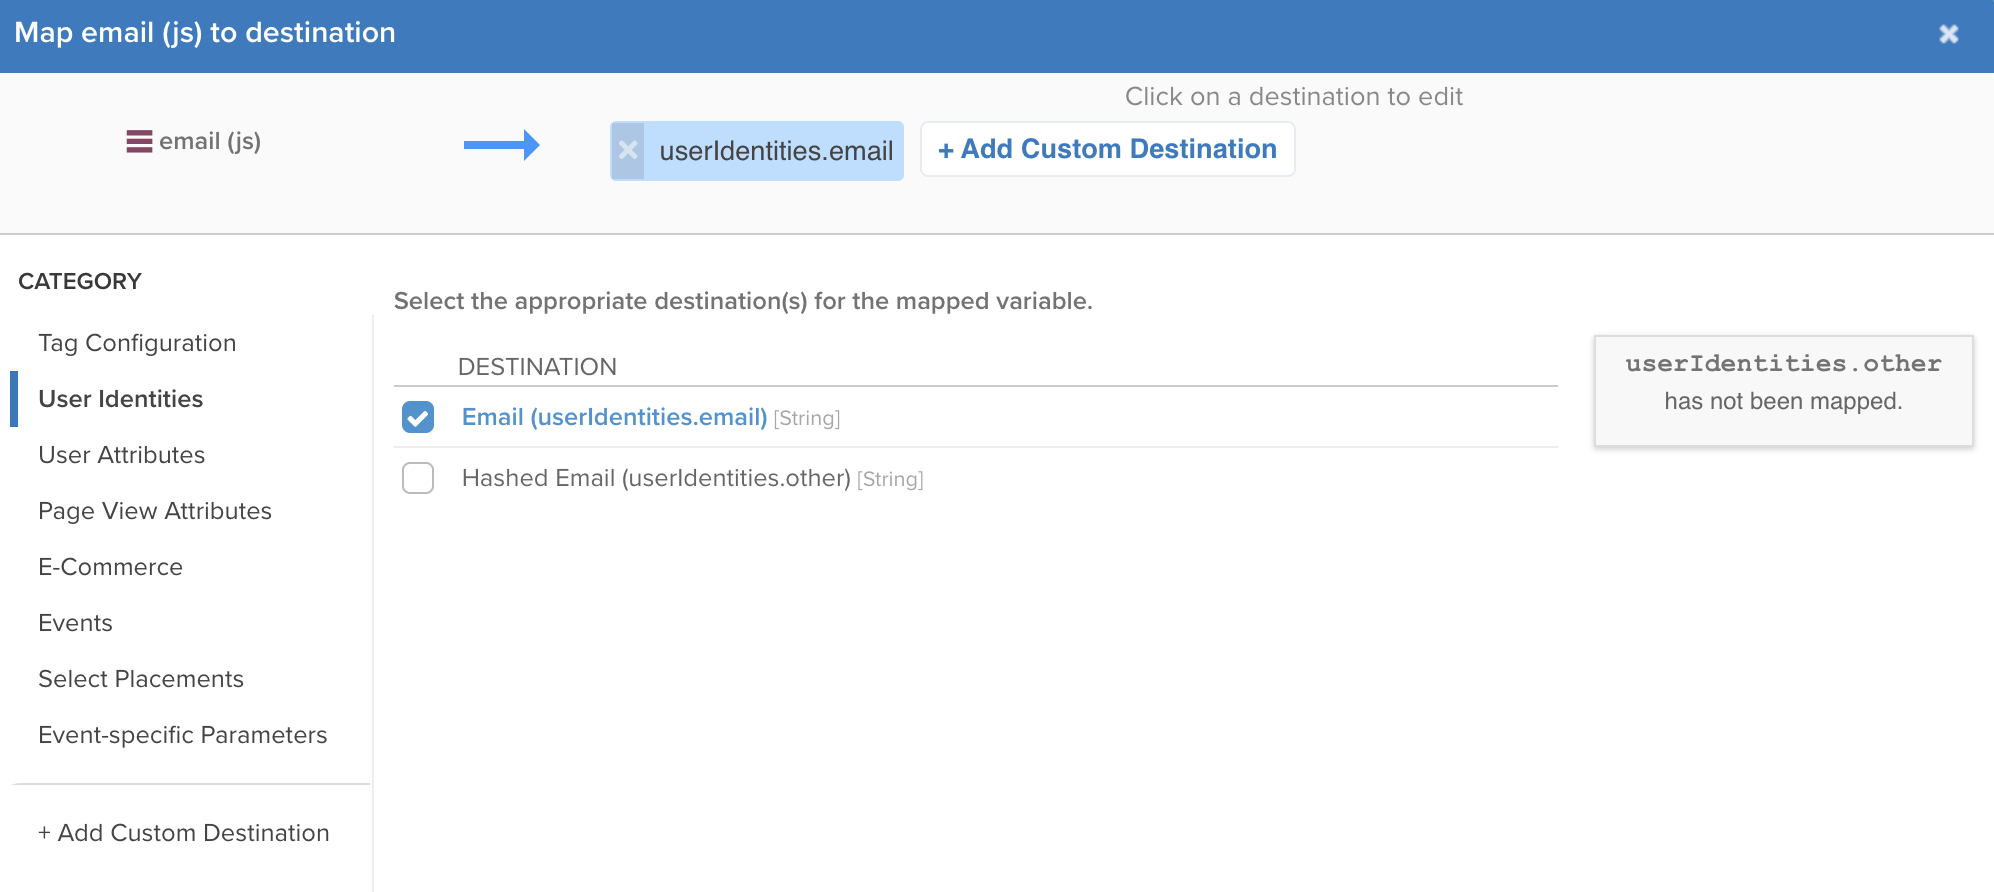1994x892 pixels.
Task: Click the hamburger icon next to email (js)
Action: (139, 141)
